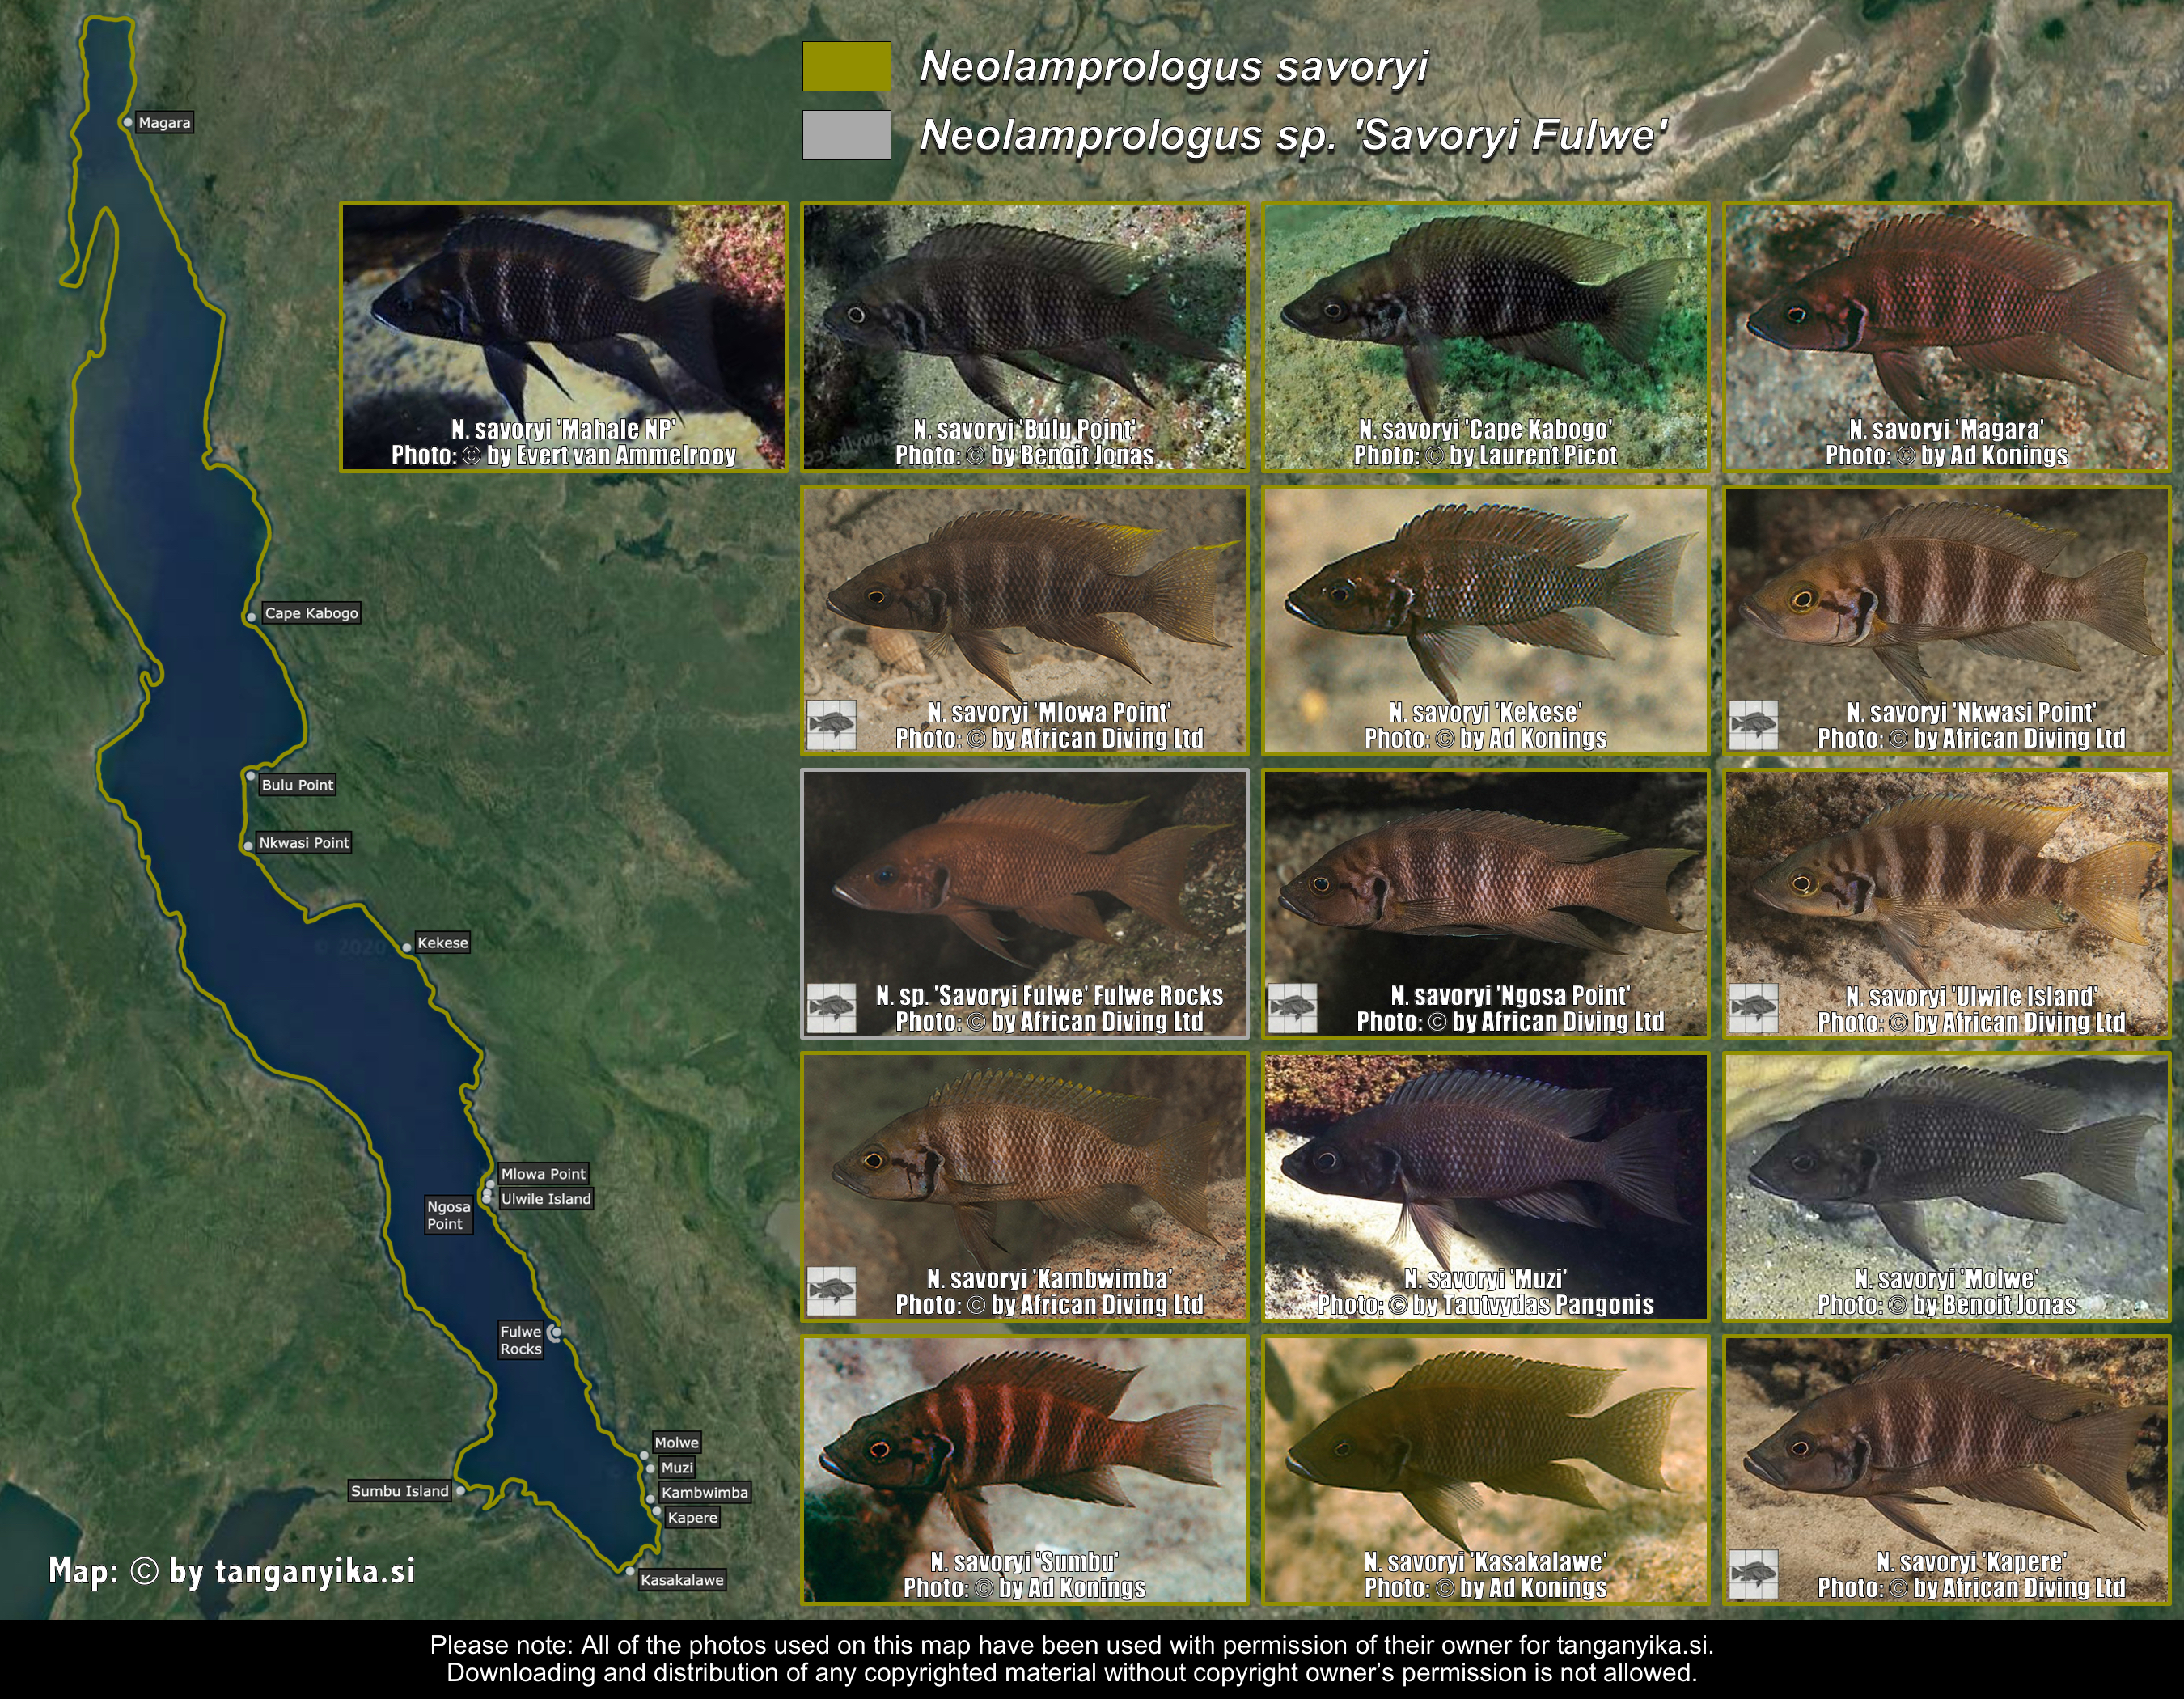Viewport: 2184px width, 1699px height.
Task: Click the Muzi map label
Action: point(677,1467)
